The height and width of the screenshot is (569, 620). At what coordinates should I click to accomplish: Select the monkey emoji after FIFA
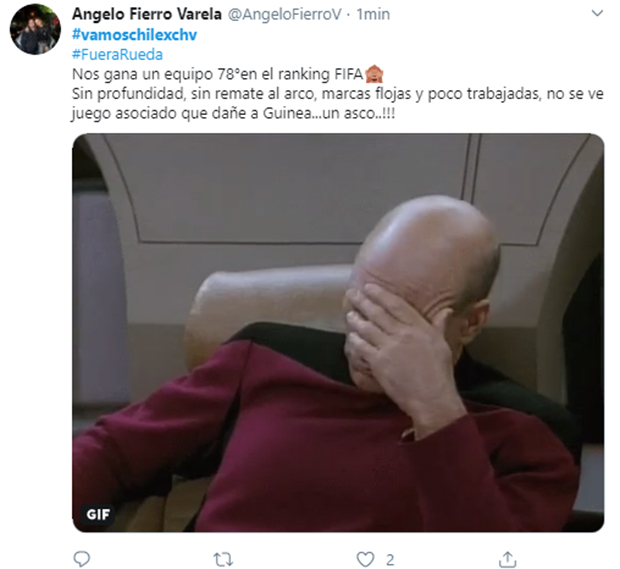(374, 74)
